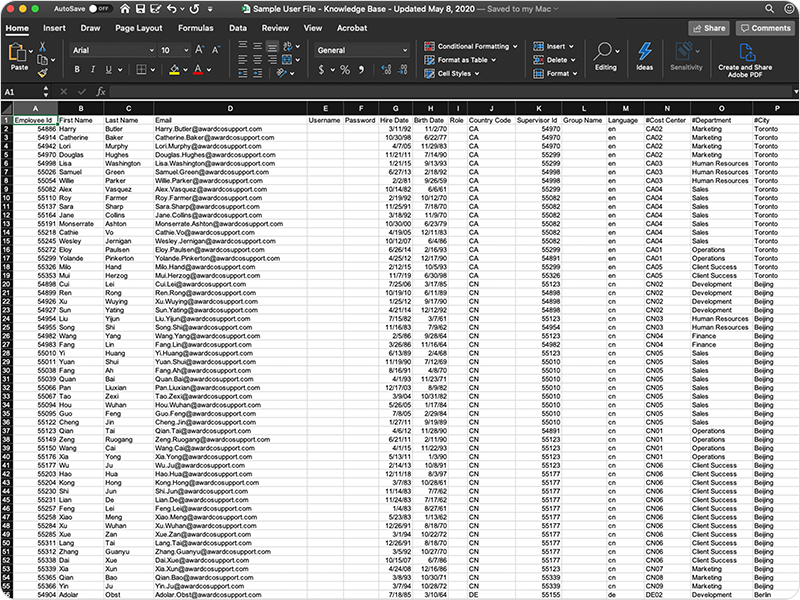
Task: Toggle Italic formatting
Action: pos(93,70)
